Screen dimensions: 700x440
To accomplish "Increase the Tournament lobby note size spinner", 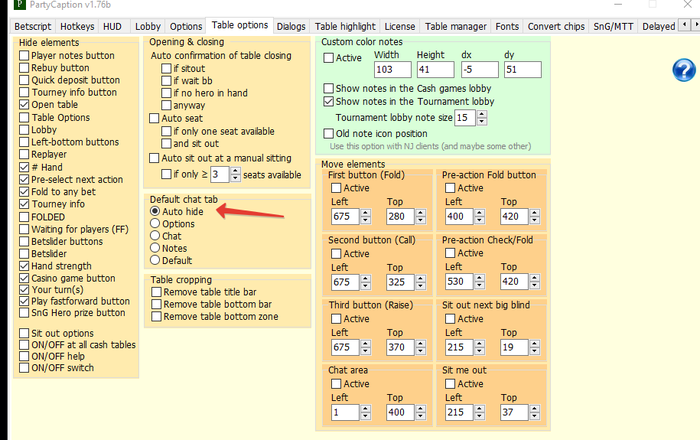I will [x=481, y=114].
